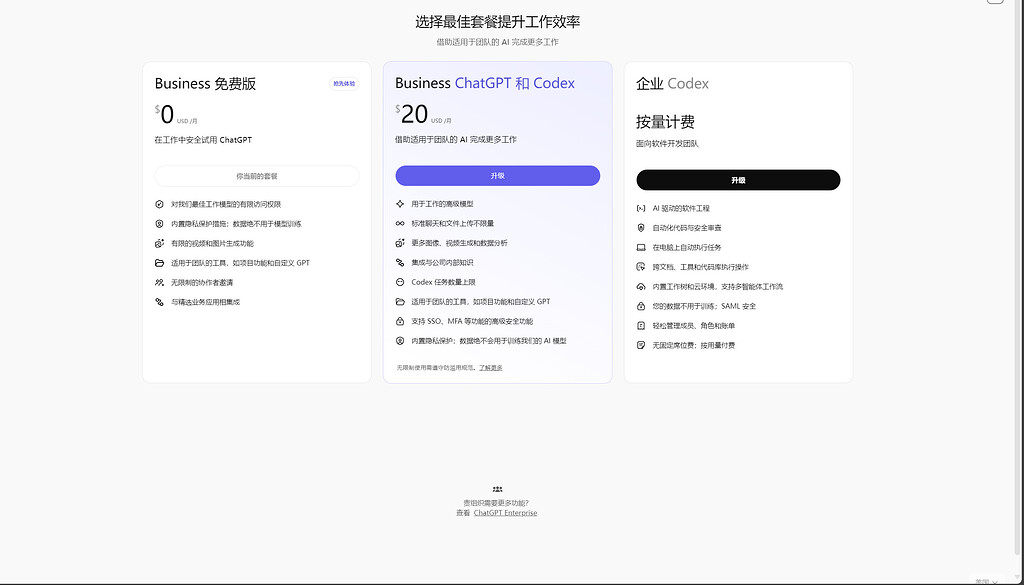Click the text Codex 任务数量上限
This screenshot has height=585, width=1024.
click(x=443, y=282)
